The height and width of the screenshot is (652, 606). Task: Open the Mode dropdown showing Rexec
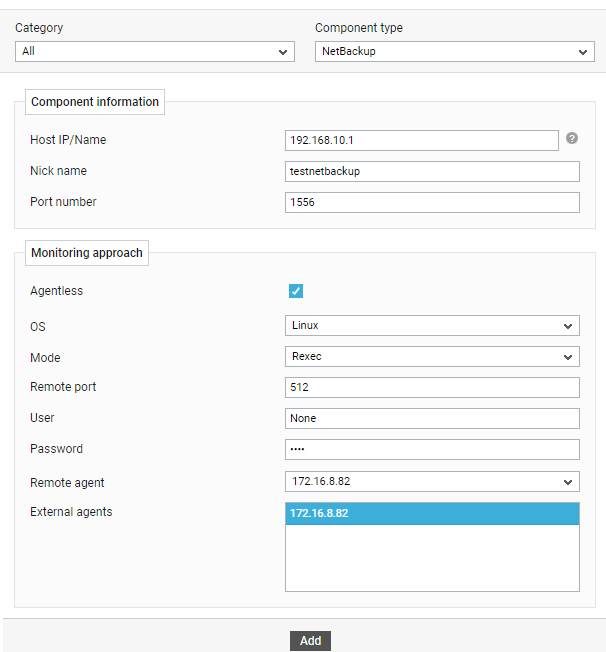click(432, 357)
